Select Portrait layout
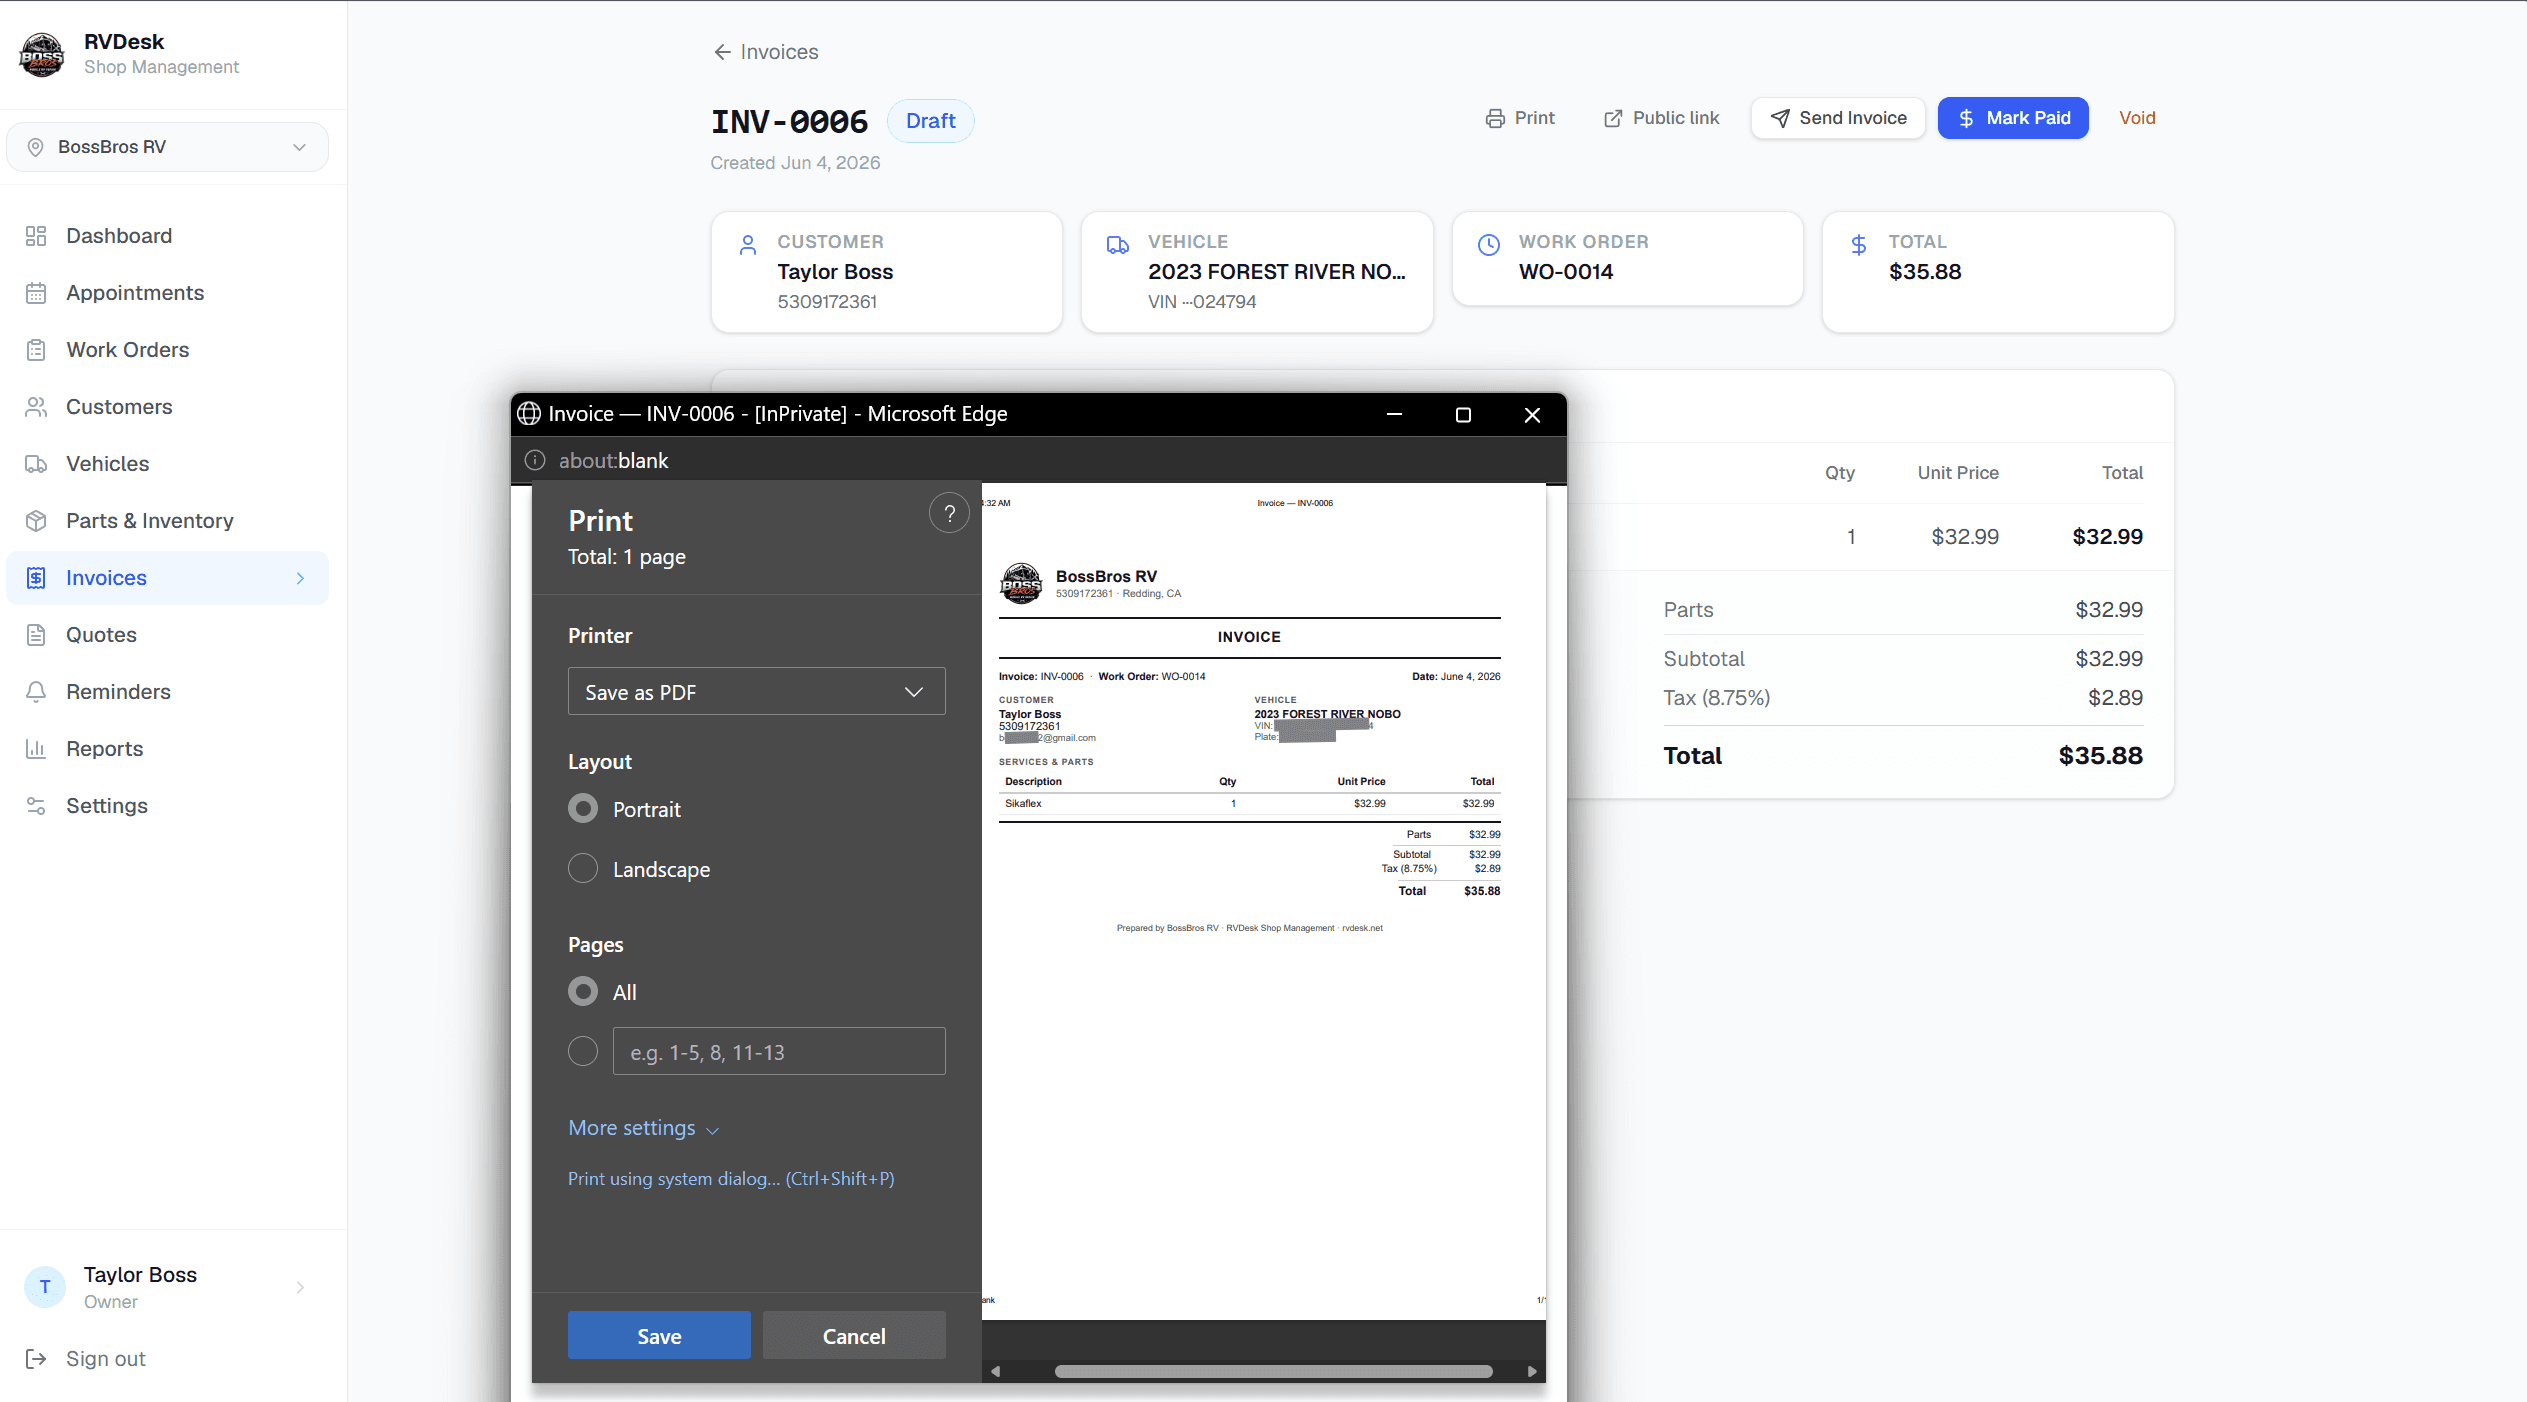This screenshot has width=2527, height=1402. click(583, 808)
